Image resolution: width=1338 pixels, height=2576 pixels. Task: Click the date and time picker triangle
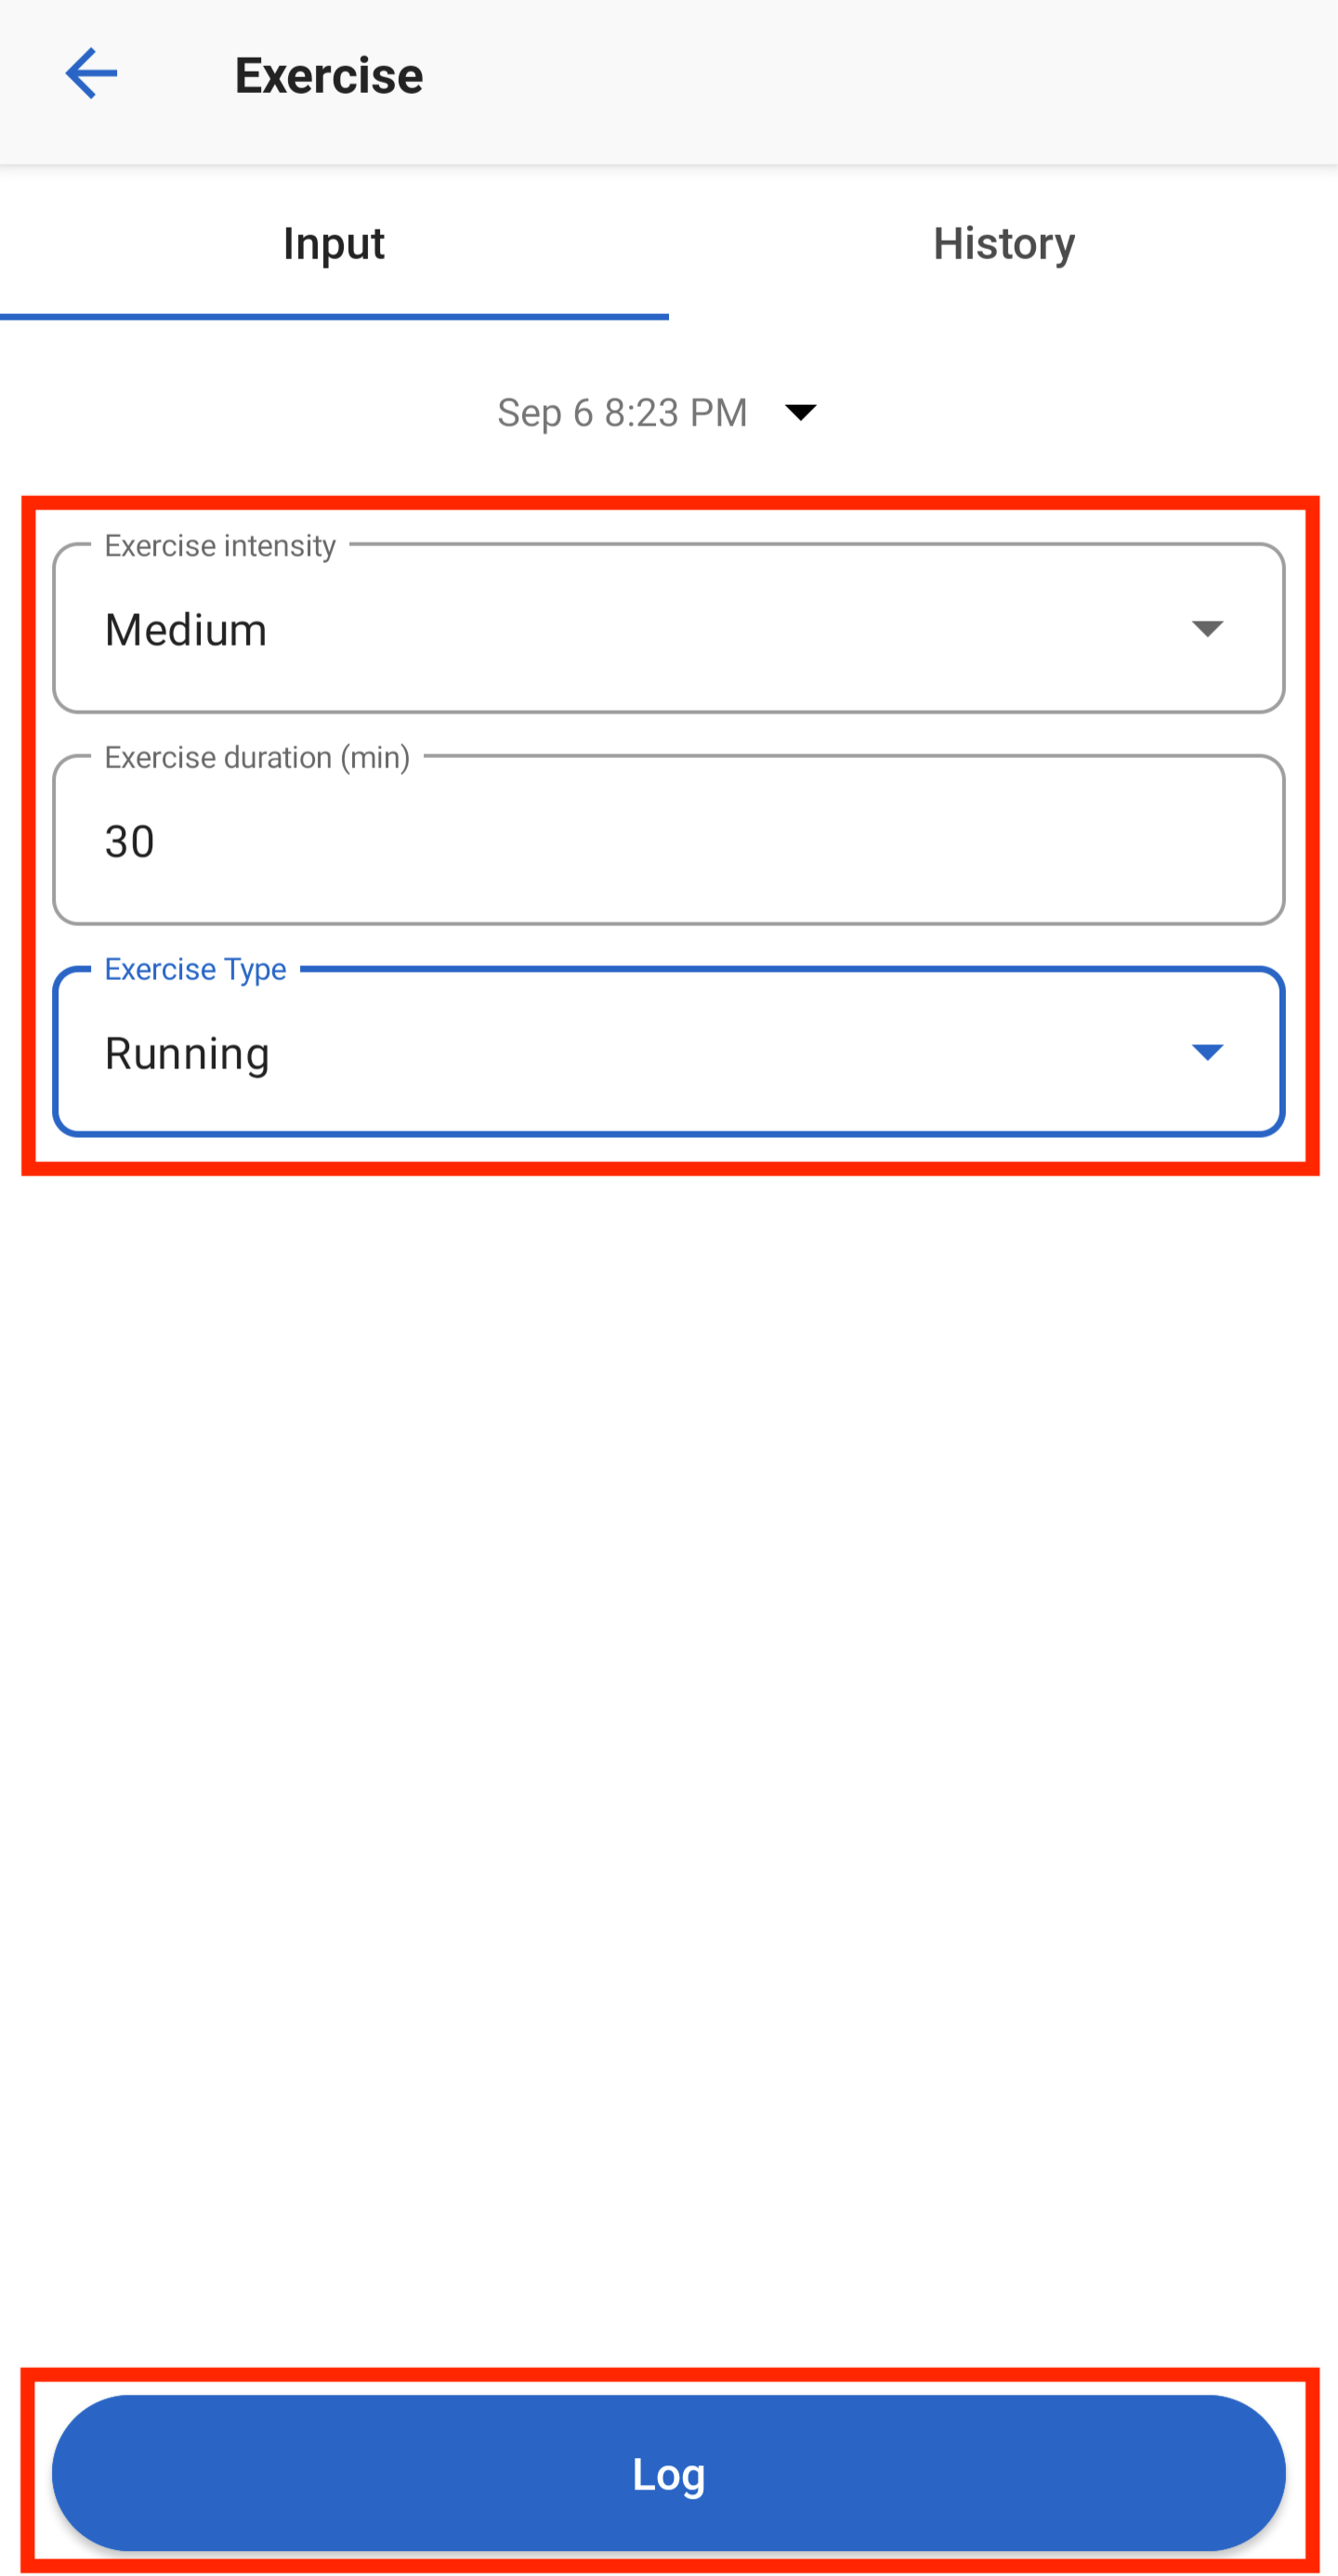(x=800, y=412)
